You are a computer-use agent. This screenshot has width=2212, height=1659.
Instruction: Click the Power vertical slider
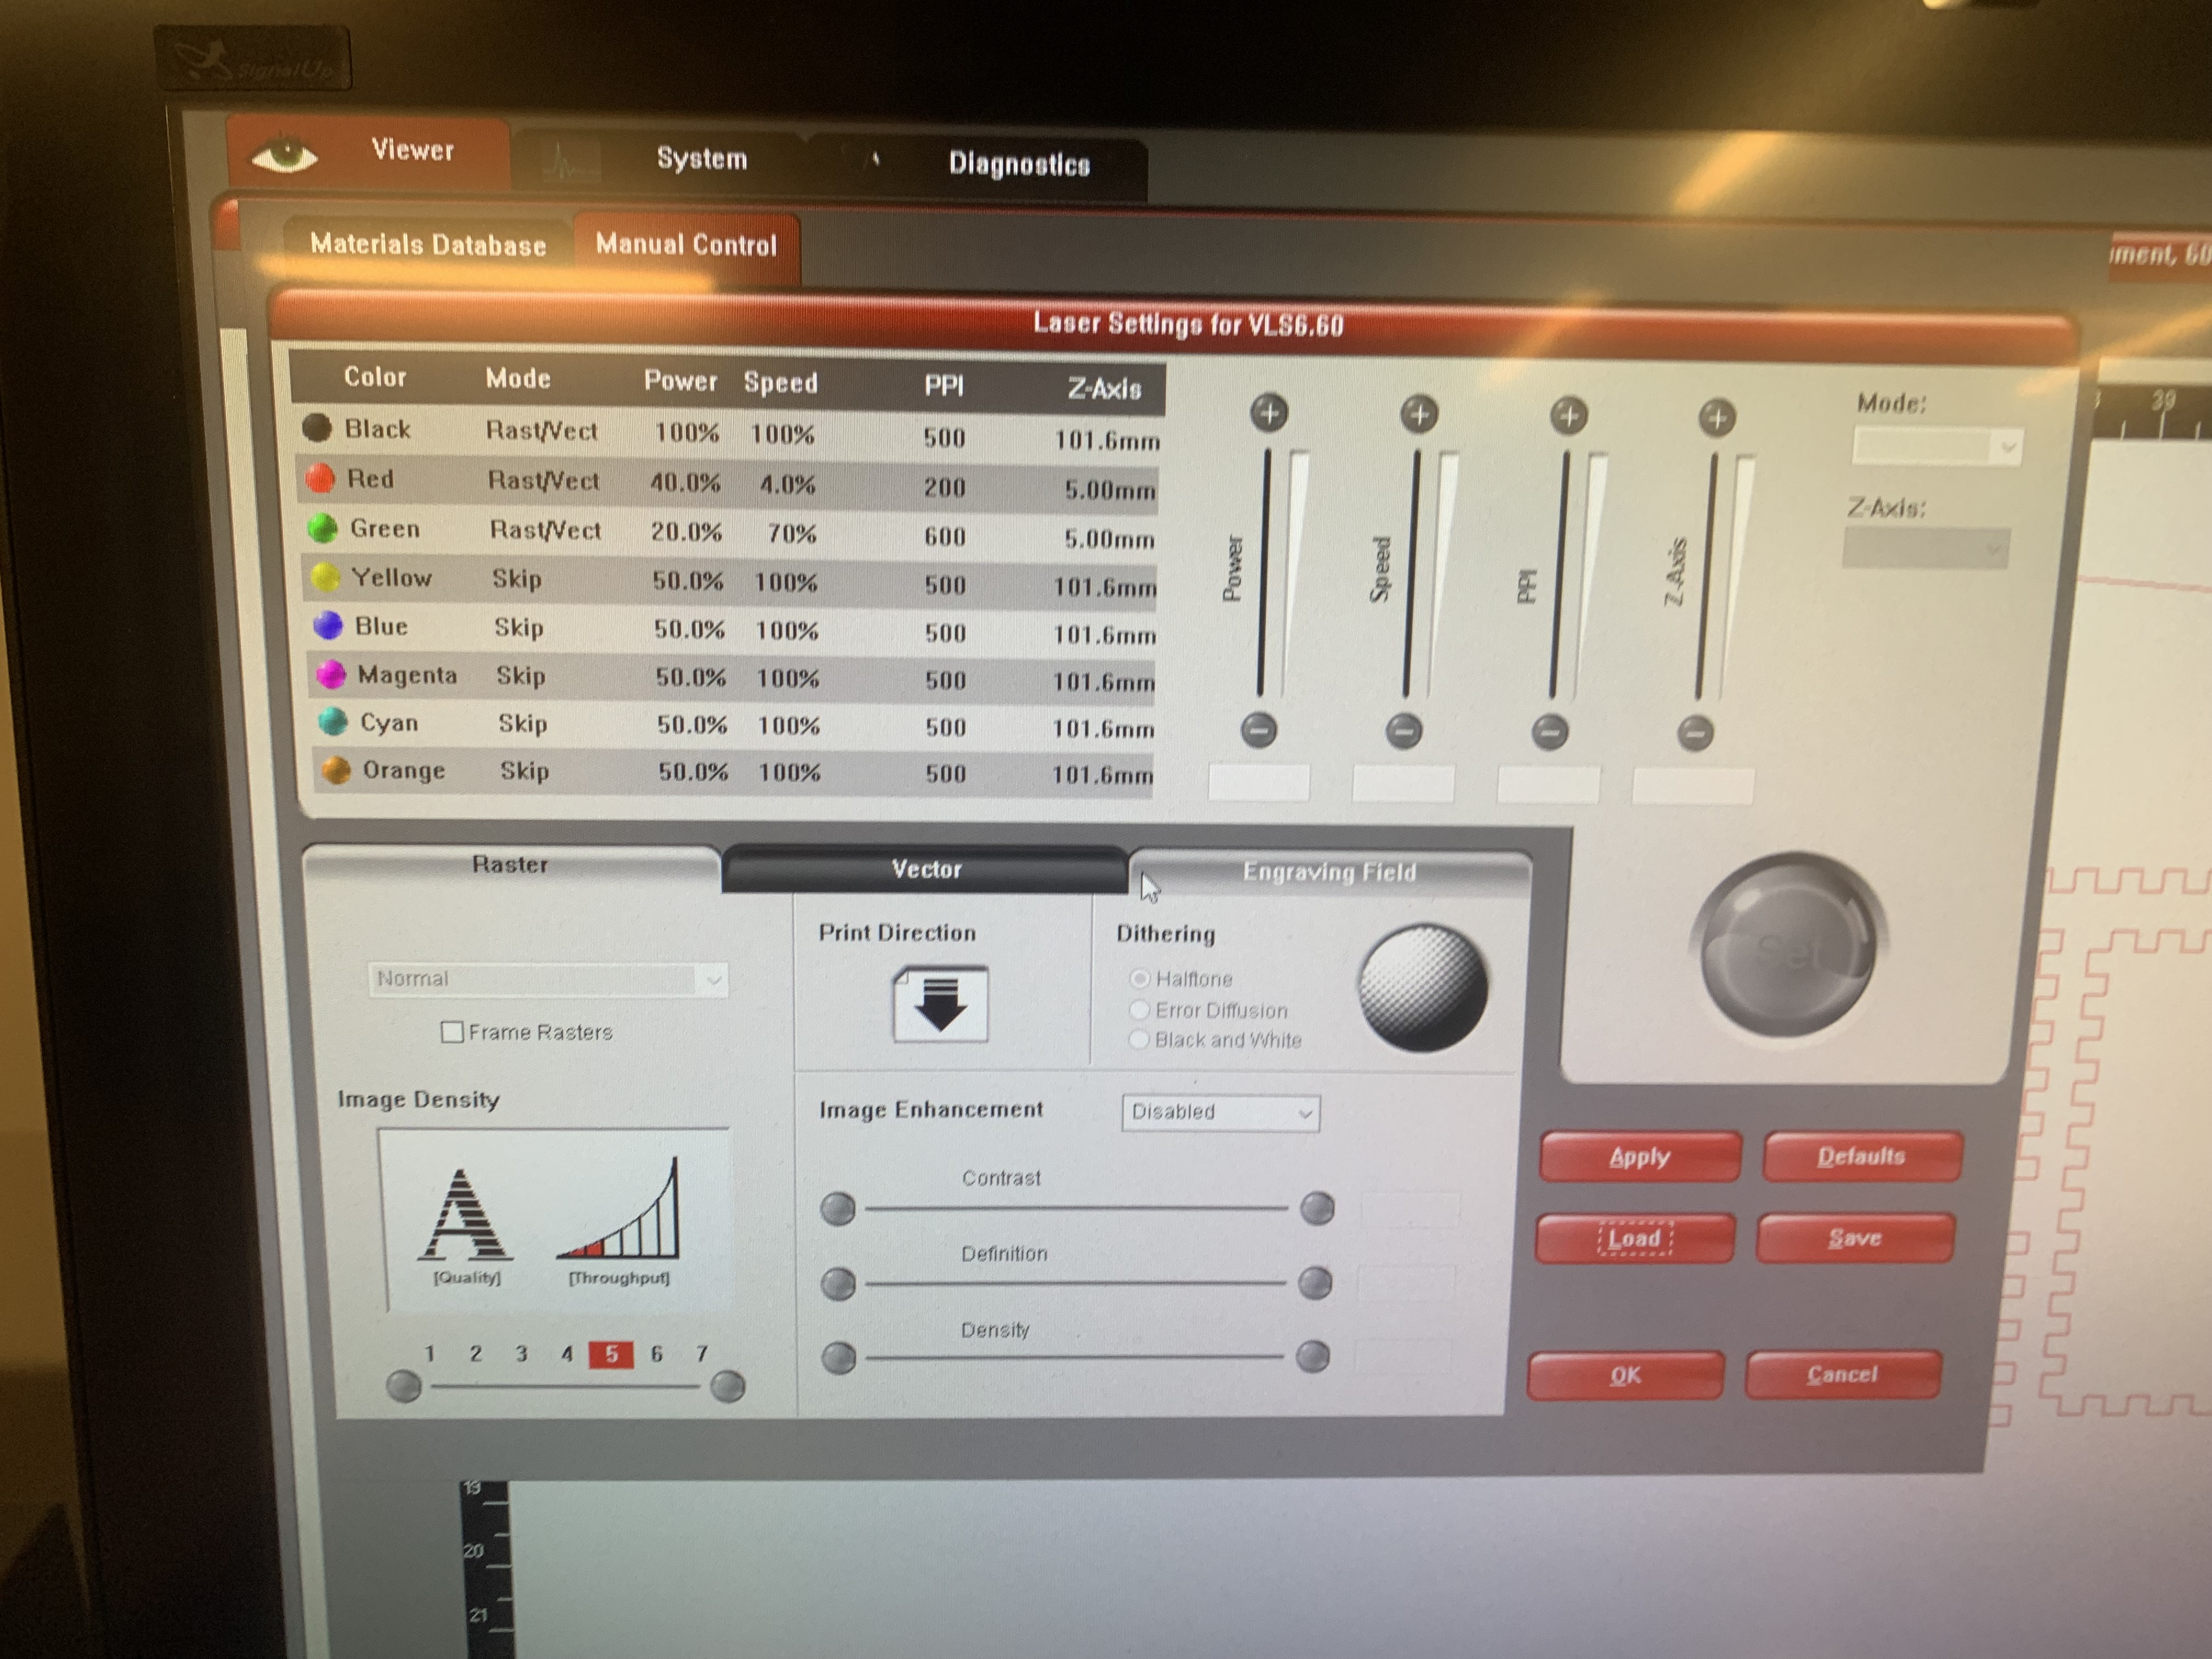(x=1265, y=573)
